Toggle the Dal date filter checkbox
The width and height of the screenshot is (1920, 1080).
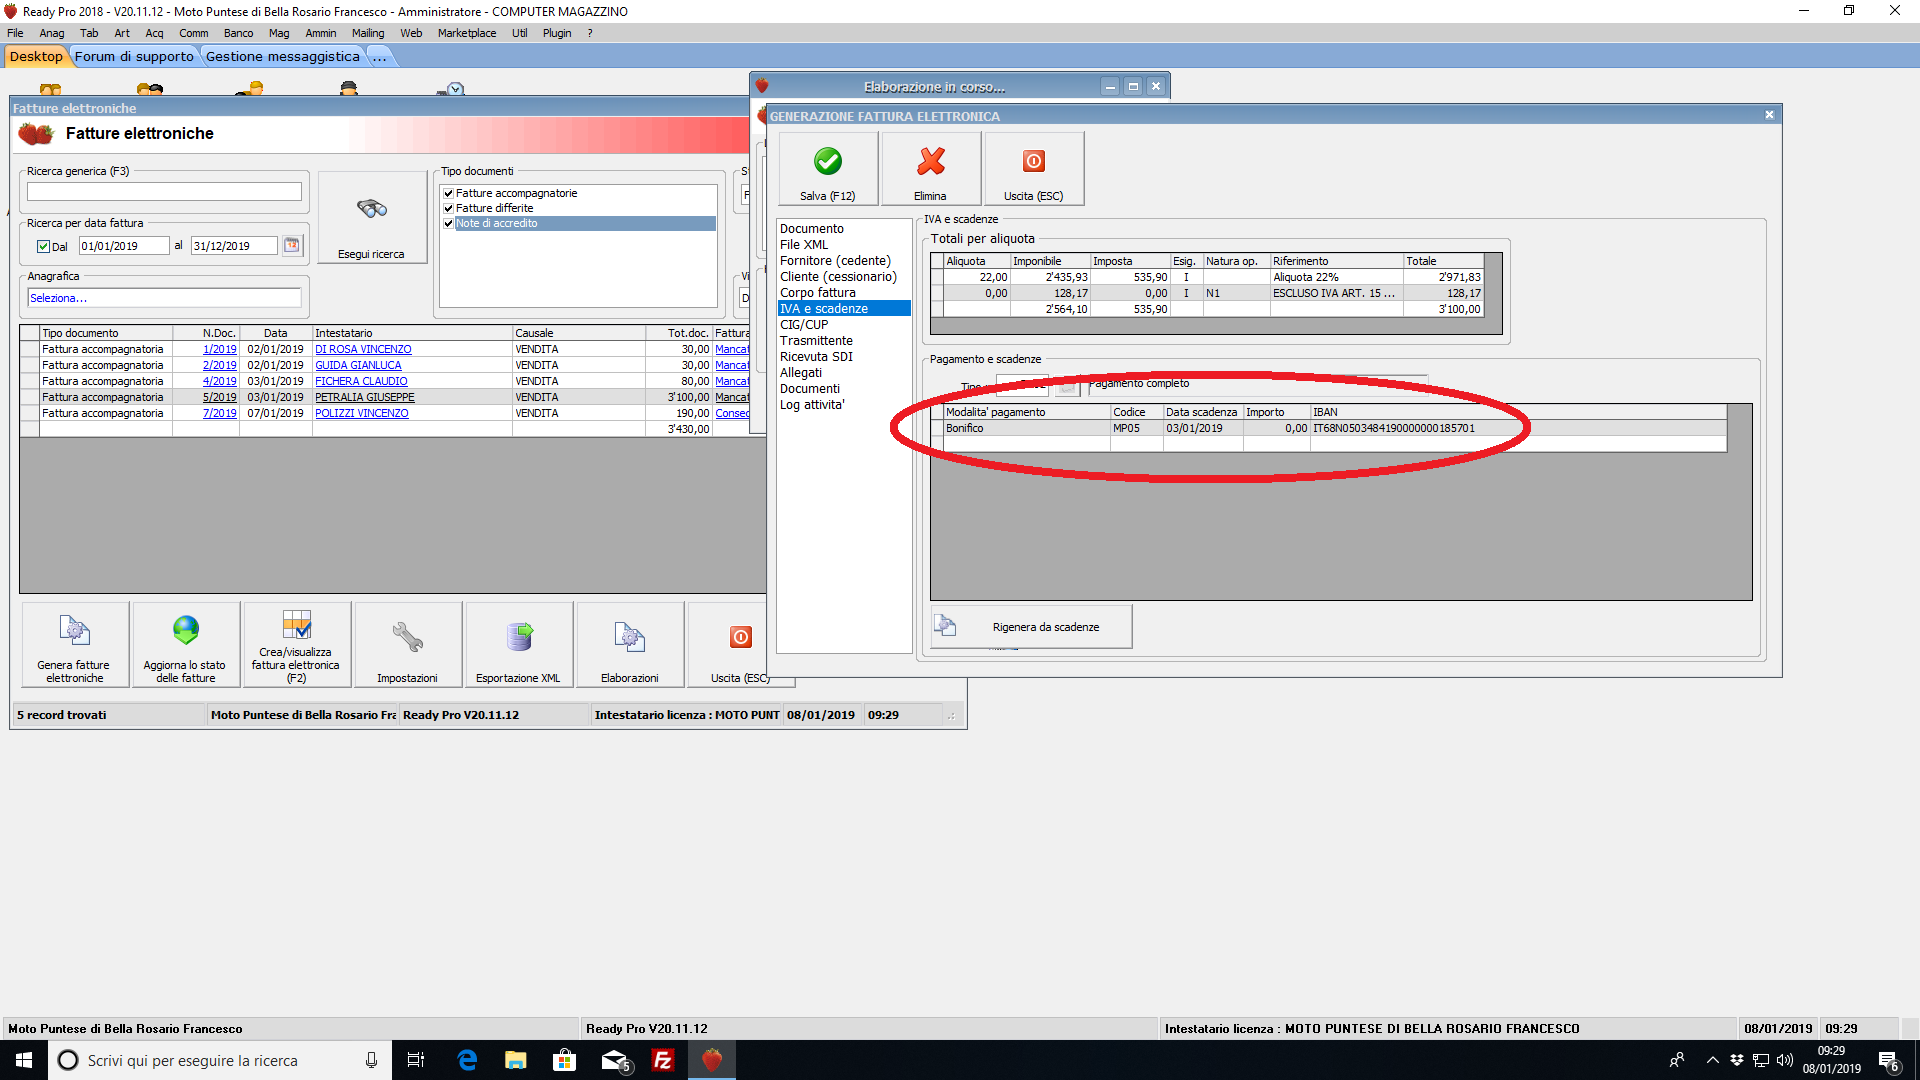[43, 246]
